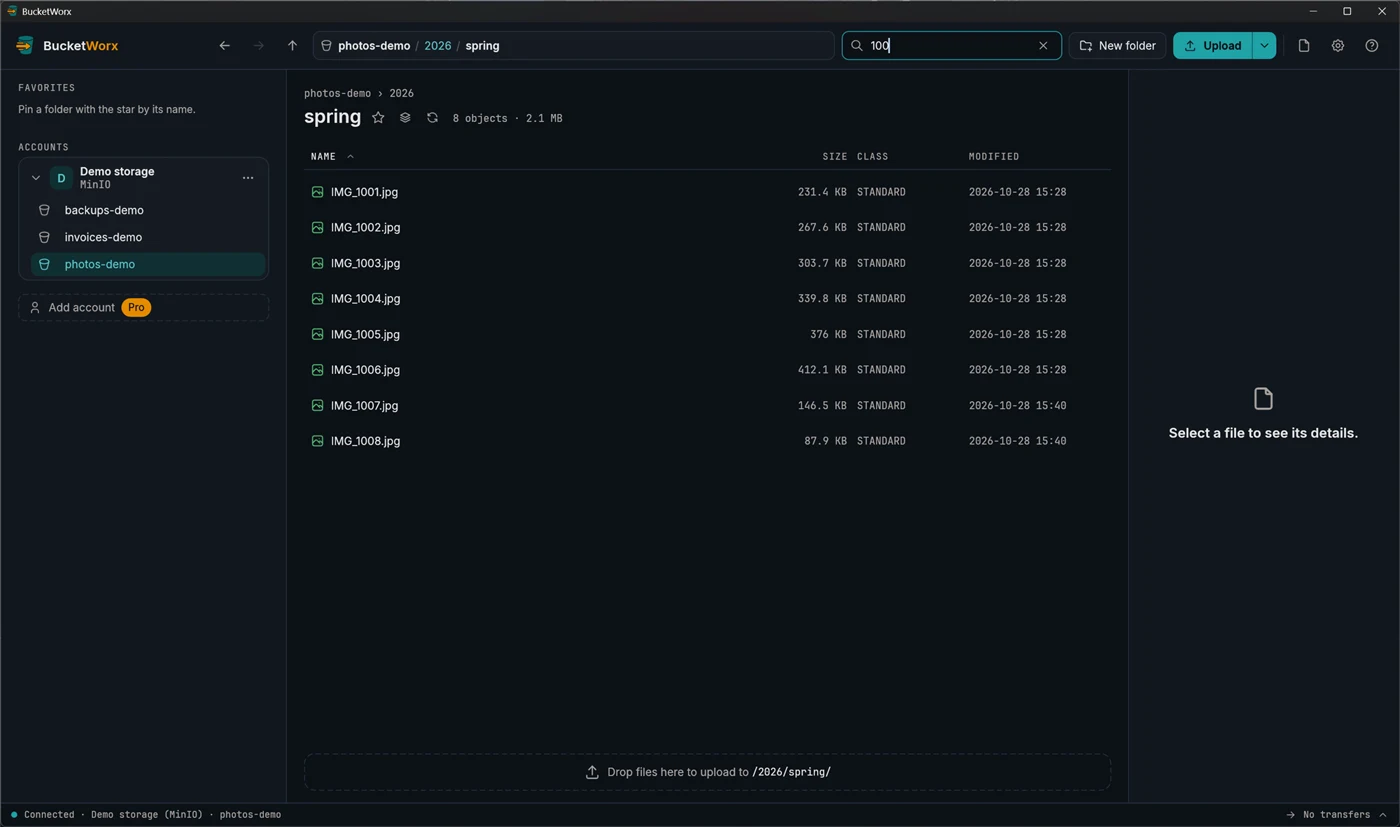Image resolution: width=1400 pixels, height=827 pixels.
Task: Select the invoices-demo bucket
Action: [148, 238]
